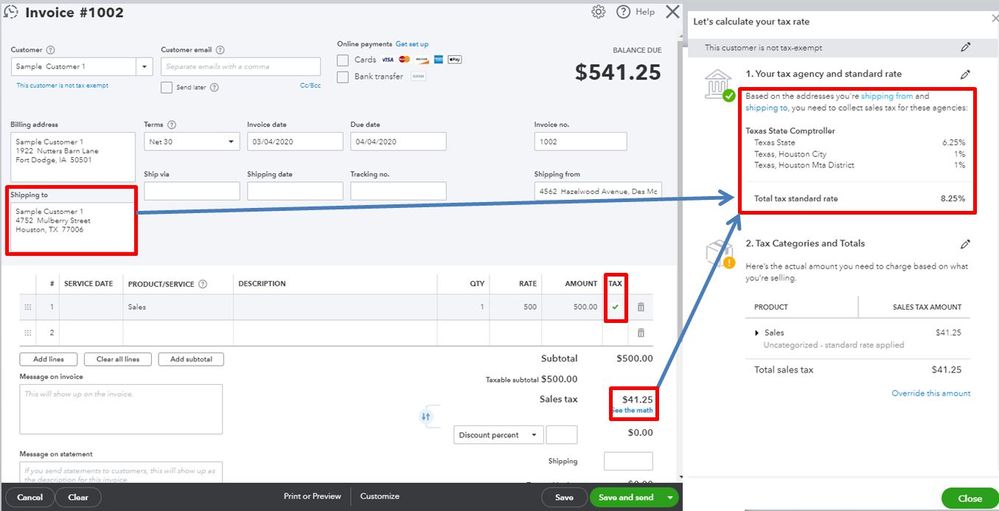Enable the Cards payment checkbox
Viewport: 999px width, 511px height.
(343, 60)
